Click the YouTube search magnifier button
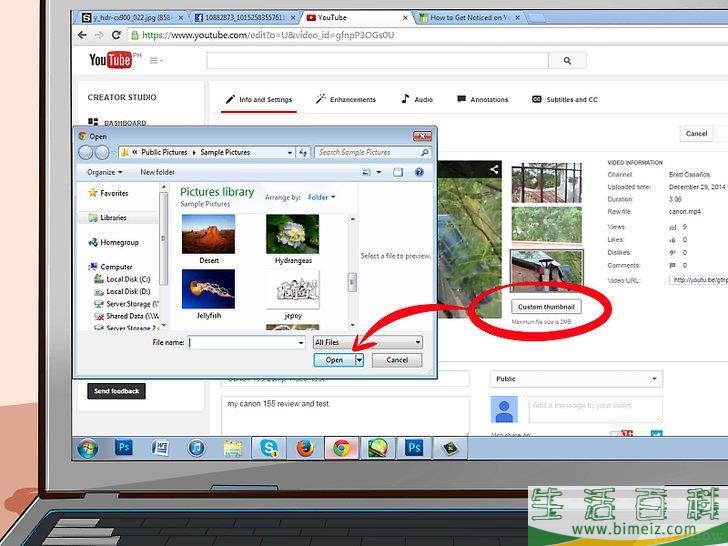 pyautogui.click(x=567, y=60)
